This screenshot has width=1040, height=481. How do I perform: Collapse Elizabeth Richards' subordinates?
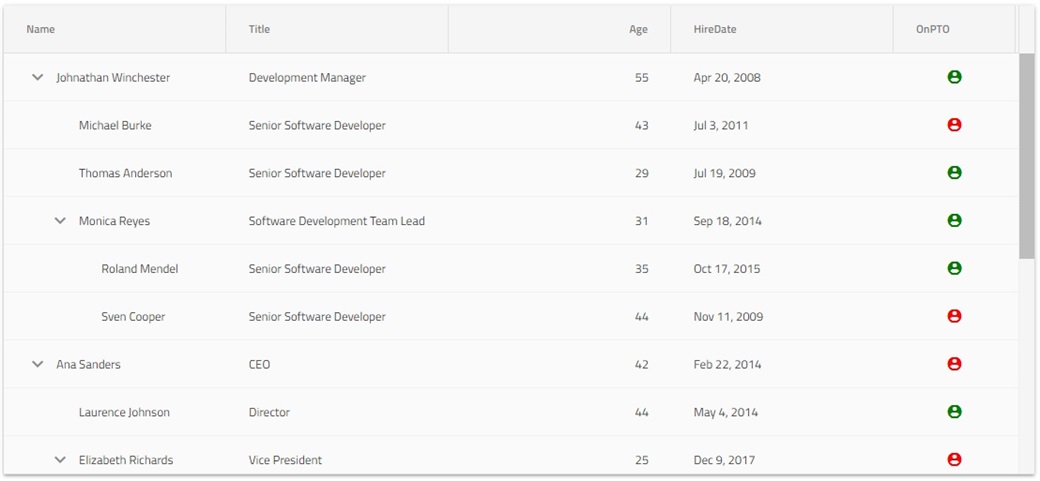60,460
